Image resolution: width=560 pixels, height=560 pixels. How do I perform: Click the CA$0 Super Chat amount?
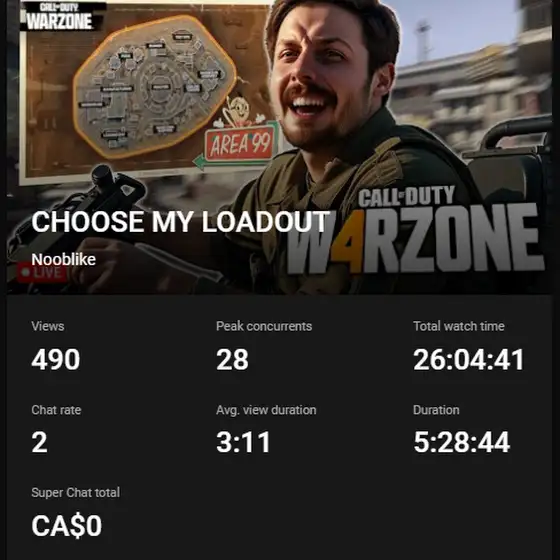[67, 526]
